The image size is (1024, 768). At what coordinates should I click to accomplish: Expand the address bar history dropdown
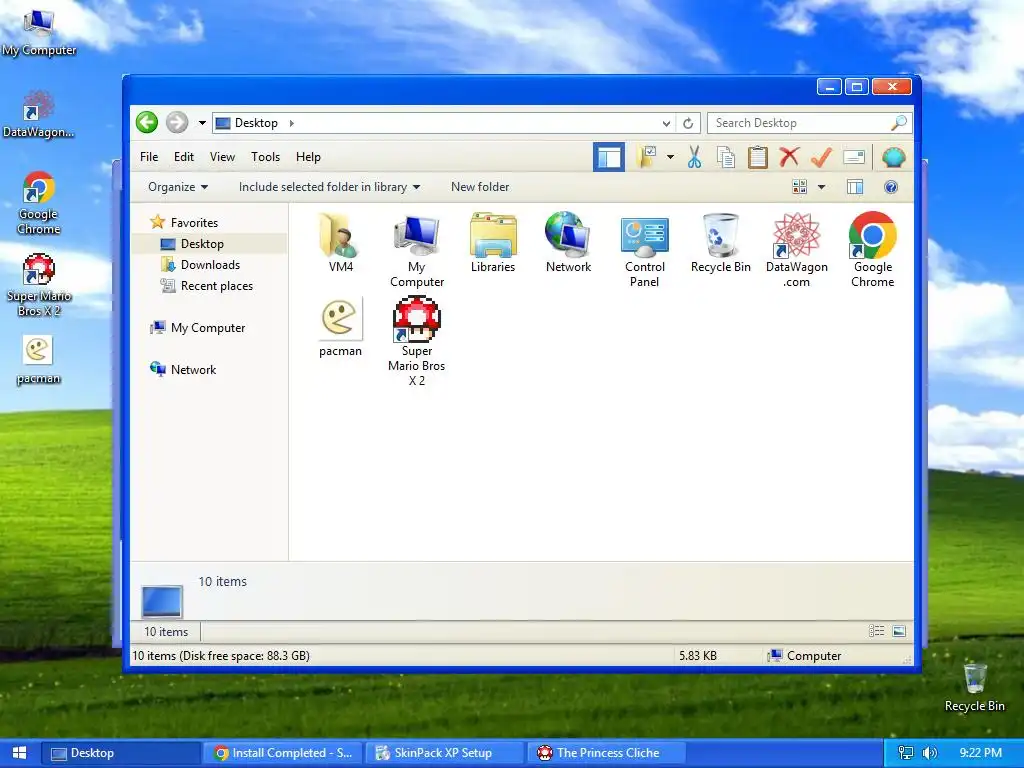tap(666, 123)
